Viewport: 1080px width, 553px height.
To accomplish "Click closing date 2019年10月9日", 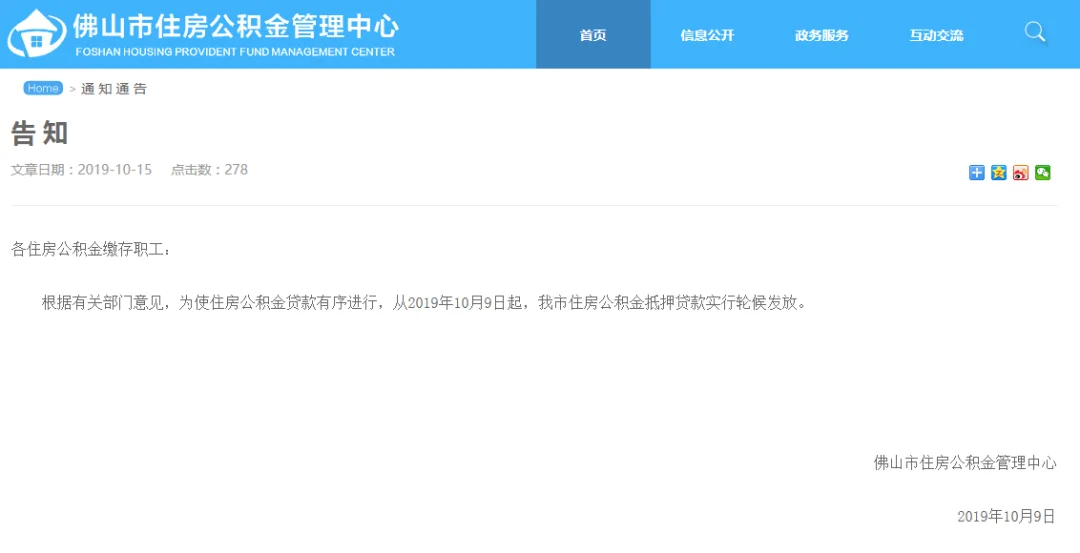I will (1006, 517).
